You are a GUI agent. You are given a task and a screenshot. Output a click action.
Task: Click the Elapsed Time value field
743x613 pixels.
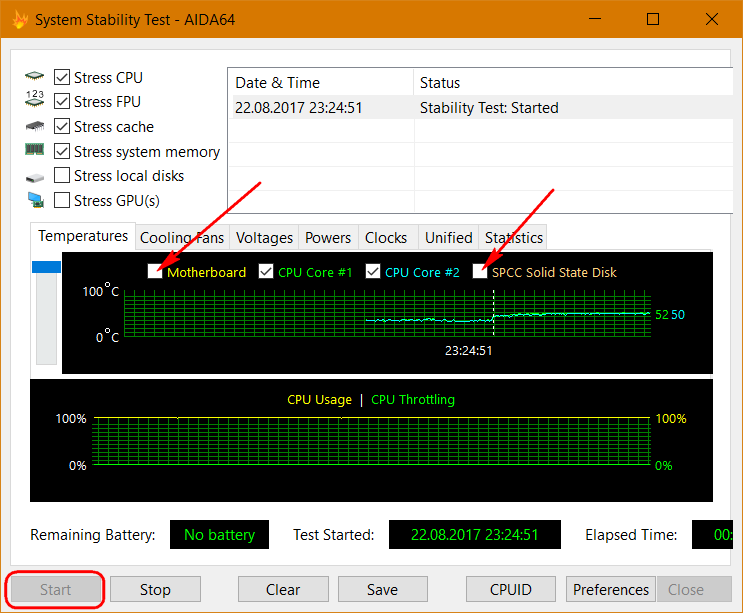tap(712, 535)
